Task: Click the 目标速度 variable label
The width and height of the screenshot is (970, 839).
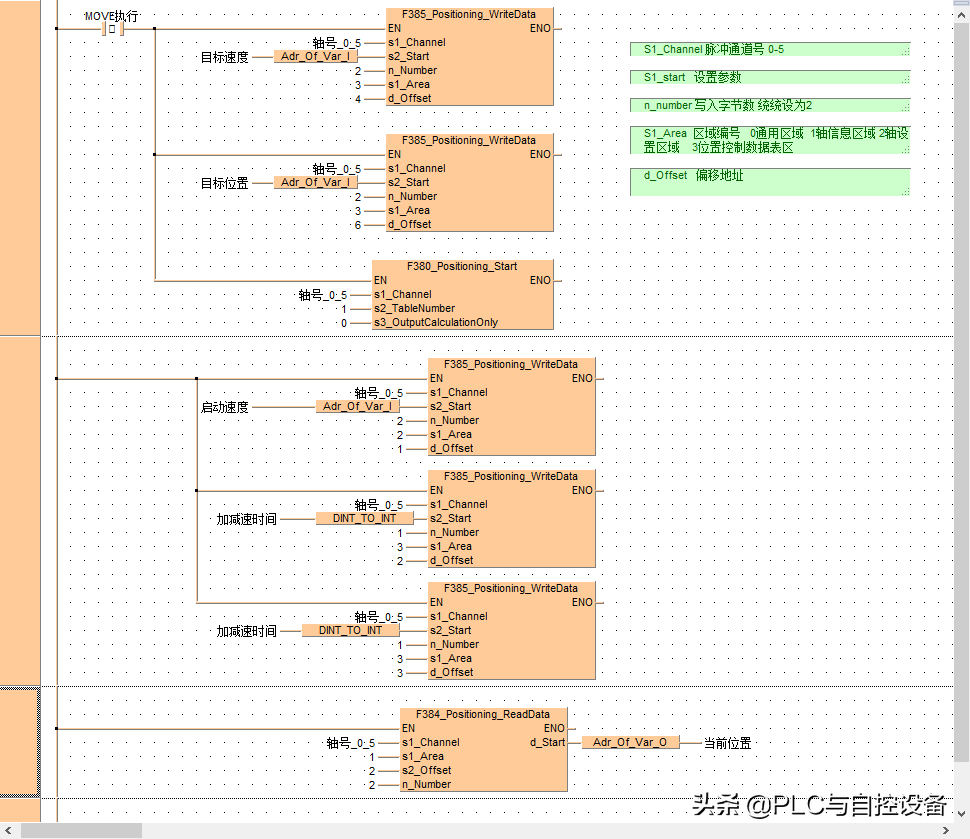Action: [225, 58]
